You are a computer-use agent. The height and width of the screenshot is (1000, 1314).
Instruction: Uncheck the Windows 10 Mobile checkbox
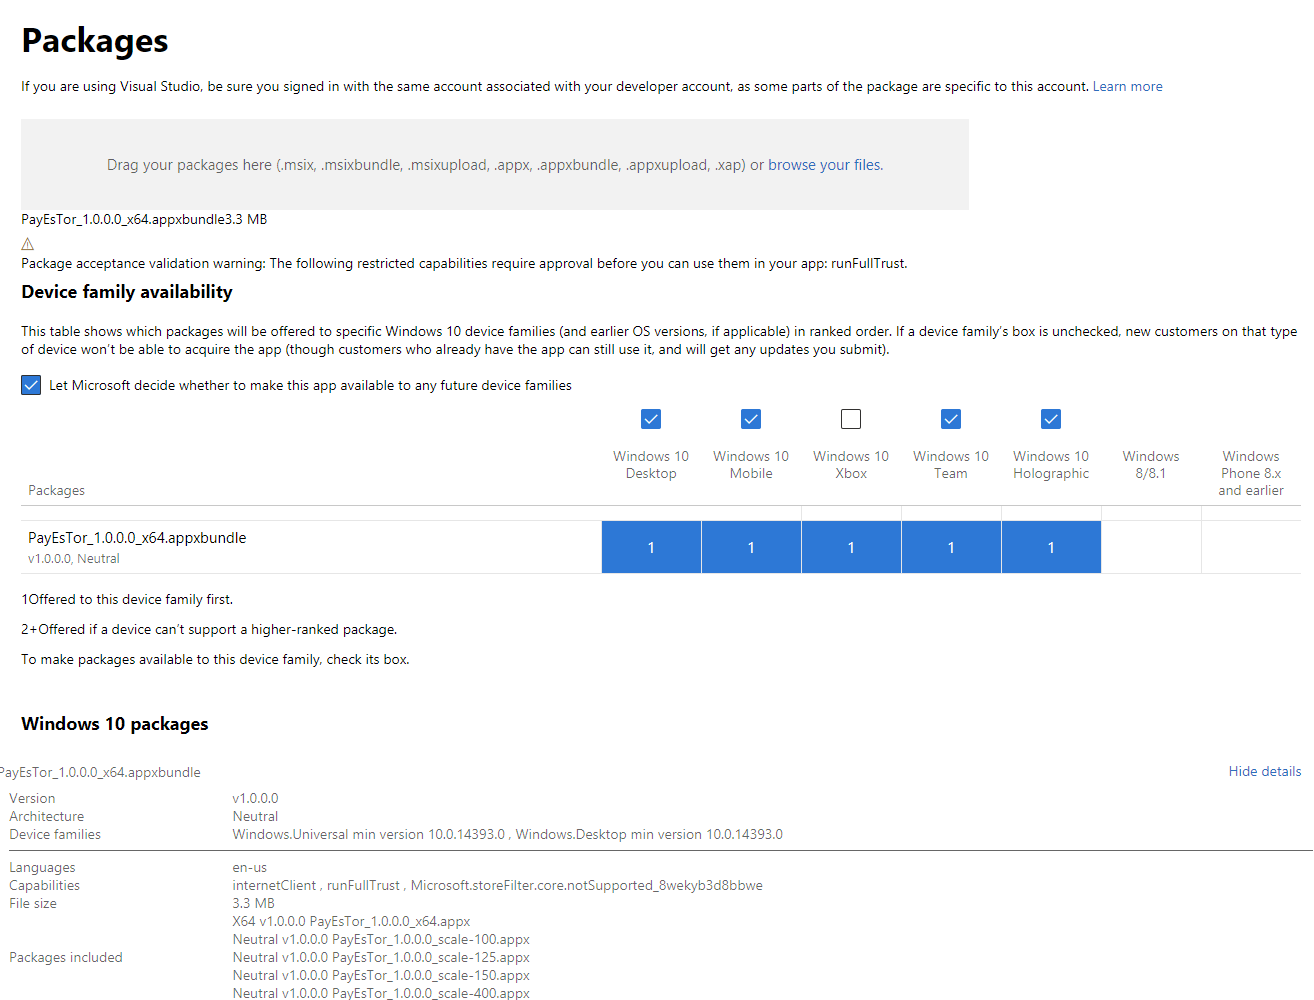coord(751,419)
